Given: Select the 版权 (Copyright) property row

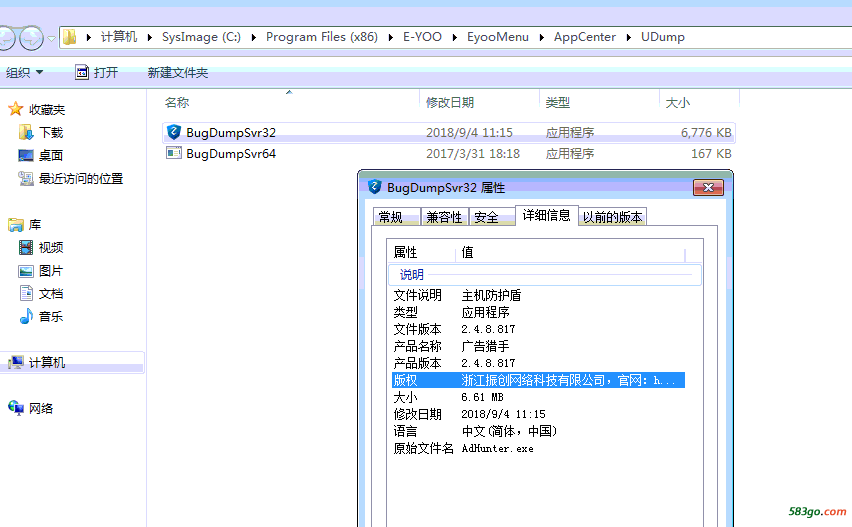Looking at the screenshot, I should pos(538,380).
